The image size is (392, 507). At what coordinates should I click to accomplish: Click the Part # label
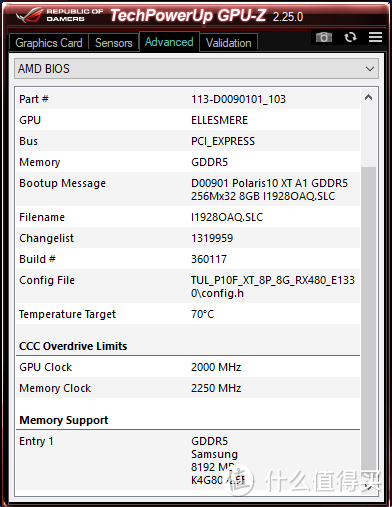point(34,99)
